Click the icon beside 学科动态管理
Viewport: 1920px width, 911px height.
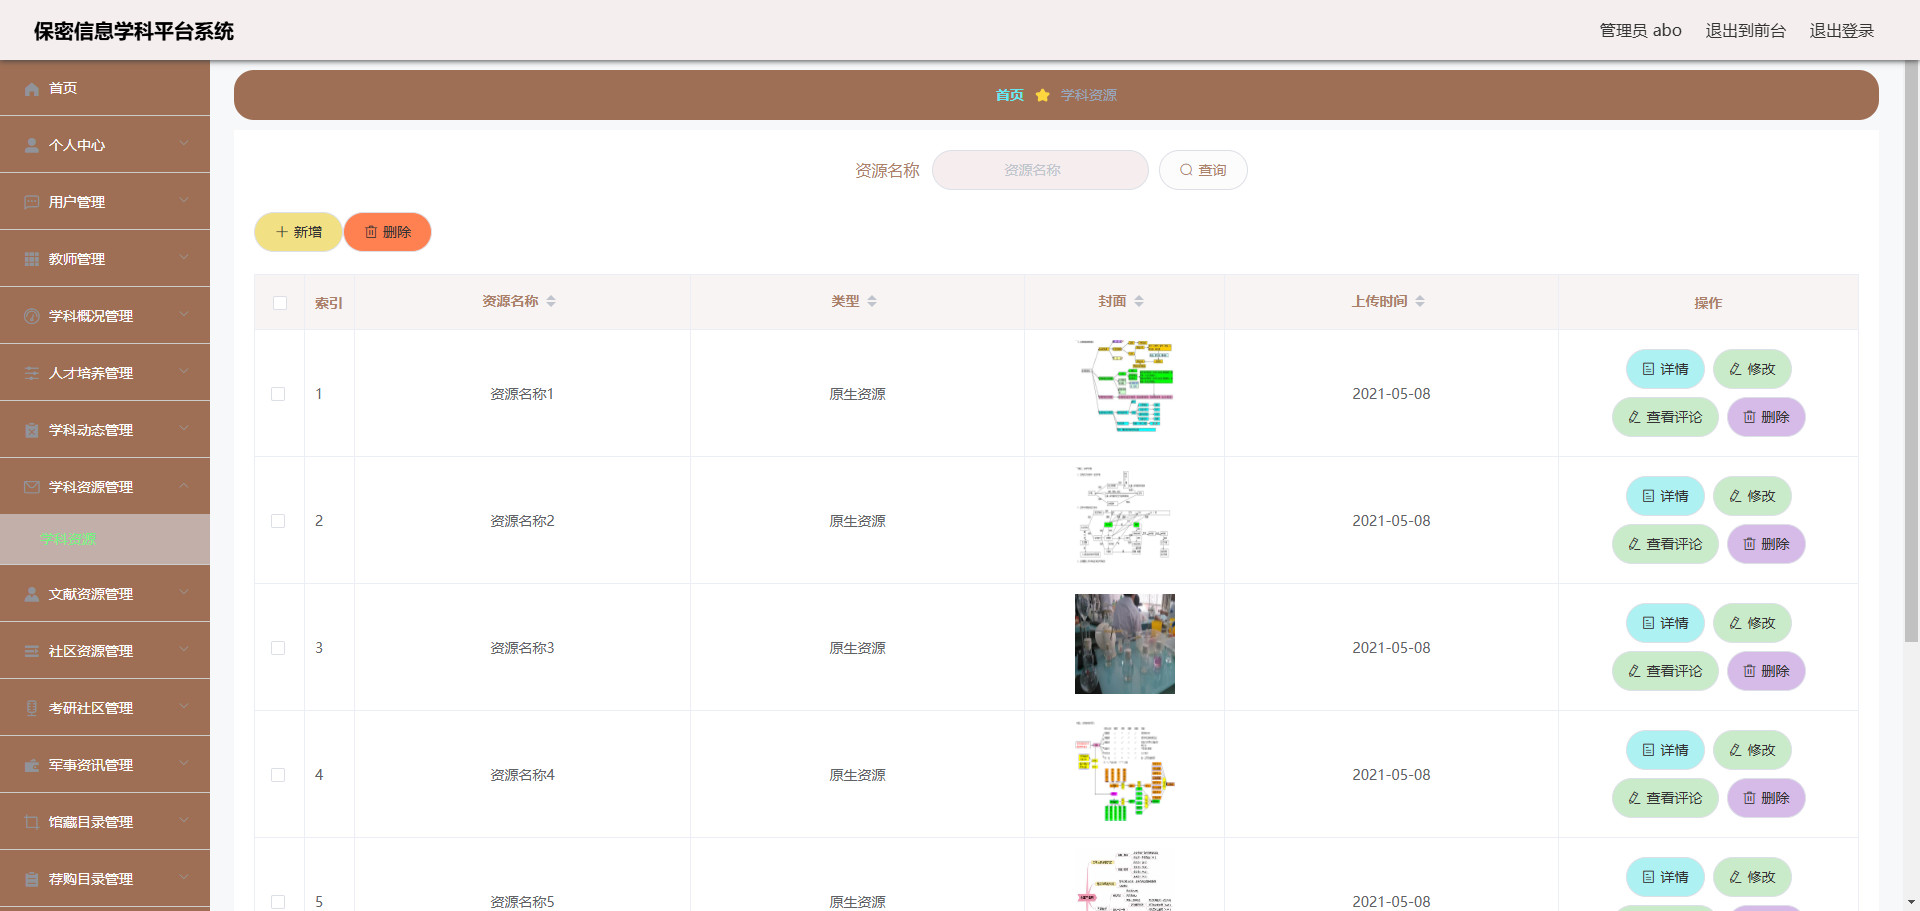32,431
